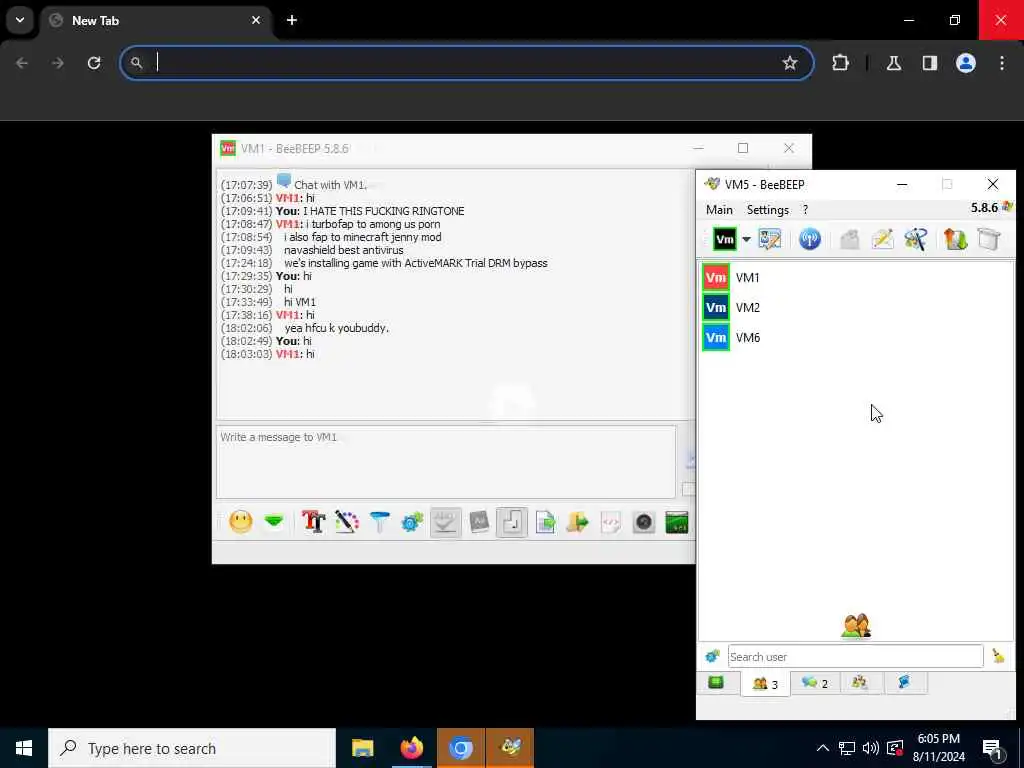Toggle the enter-key send option icon
Viewport: 1024px width, 768px height.
coord(511,522)
